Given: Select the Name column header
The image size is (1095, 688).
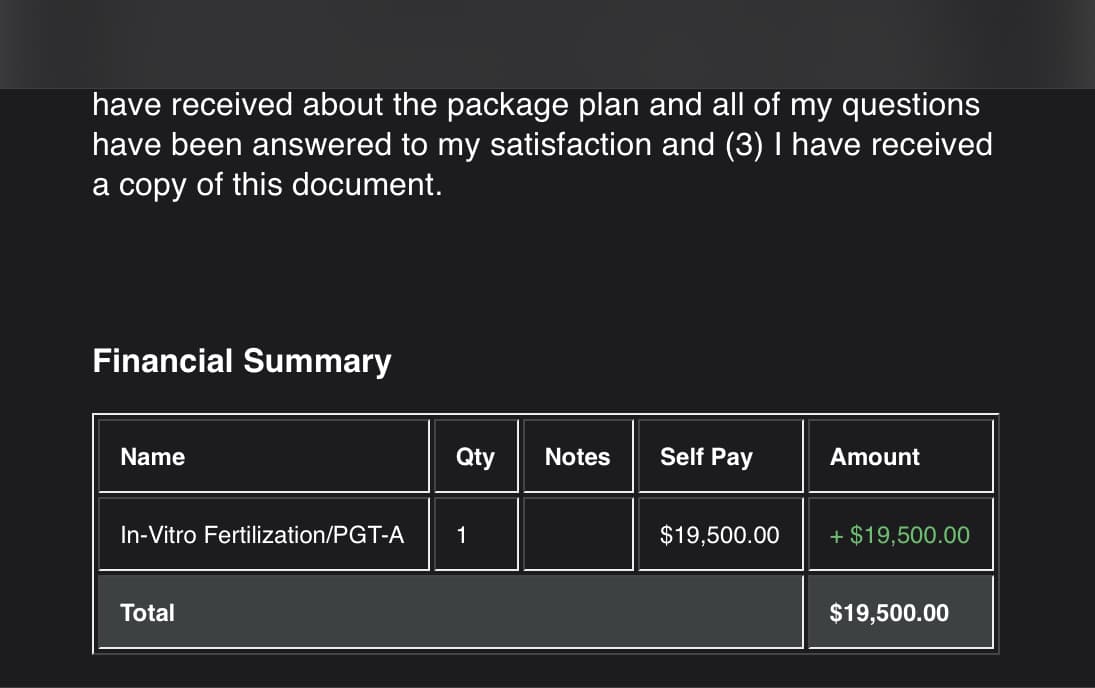Looking at the screenshot, I should pos(152,457).
